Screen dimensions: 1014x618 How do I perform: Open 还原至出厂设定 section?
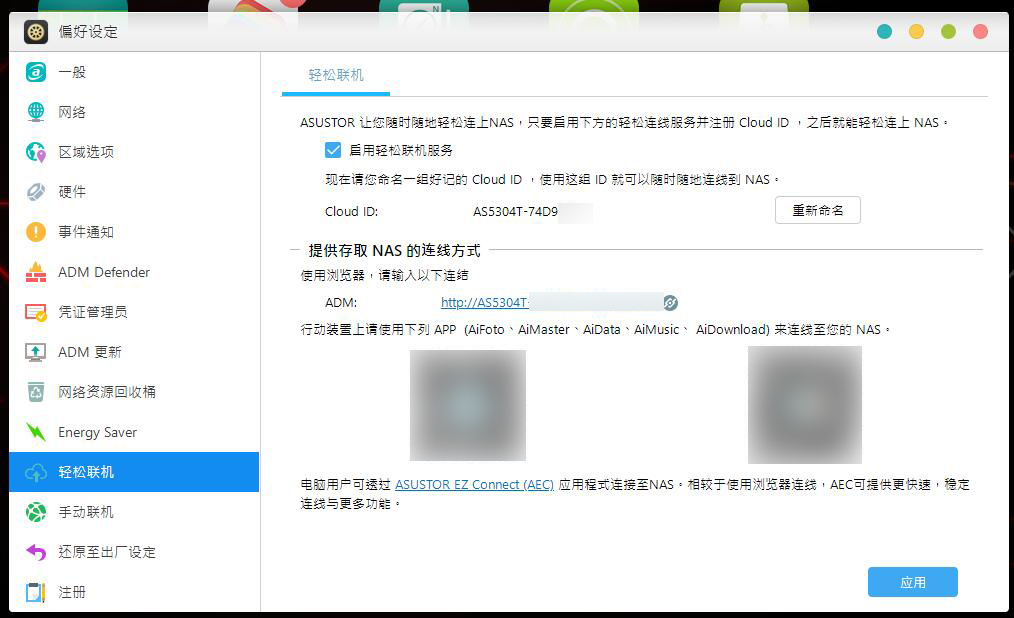[x=135, y=552]
